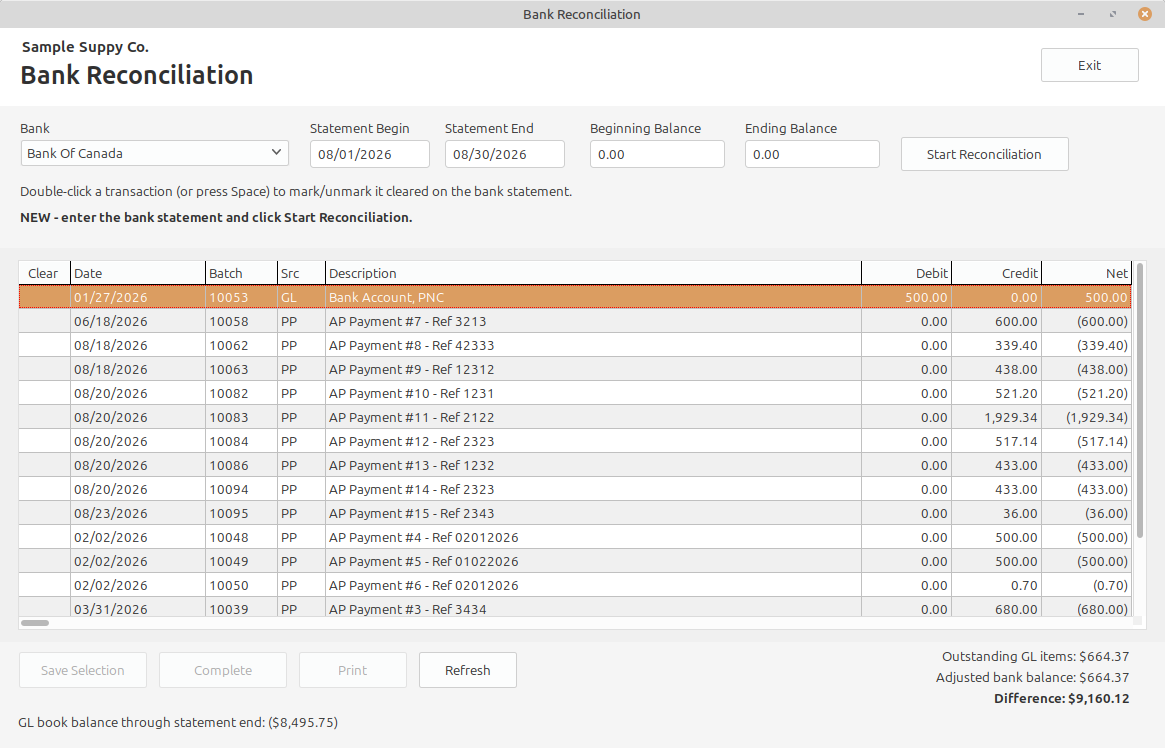Click the vertical scrollbar of the table
The image size is (1165, 748).
[1140, 401]
